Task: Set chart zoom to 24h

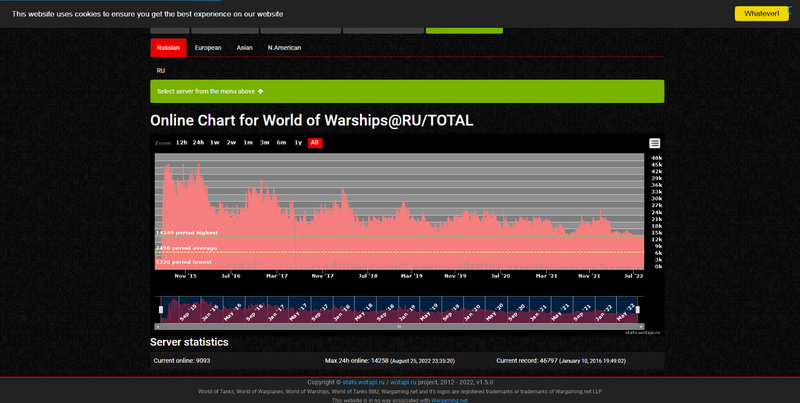Action: [198, 143]
